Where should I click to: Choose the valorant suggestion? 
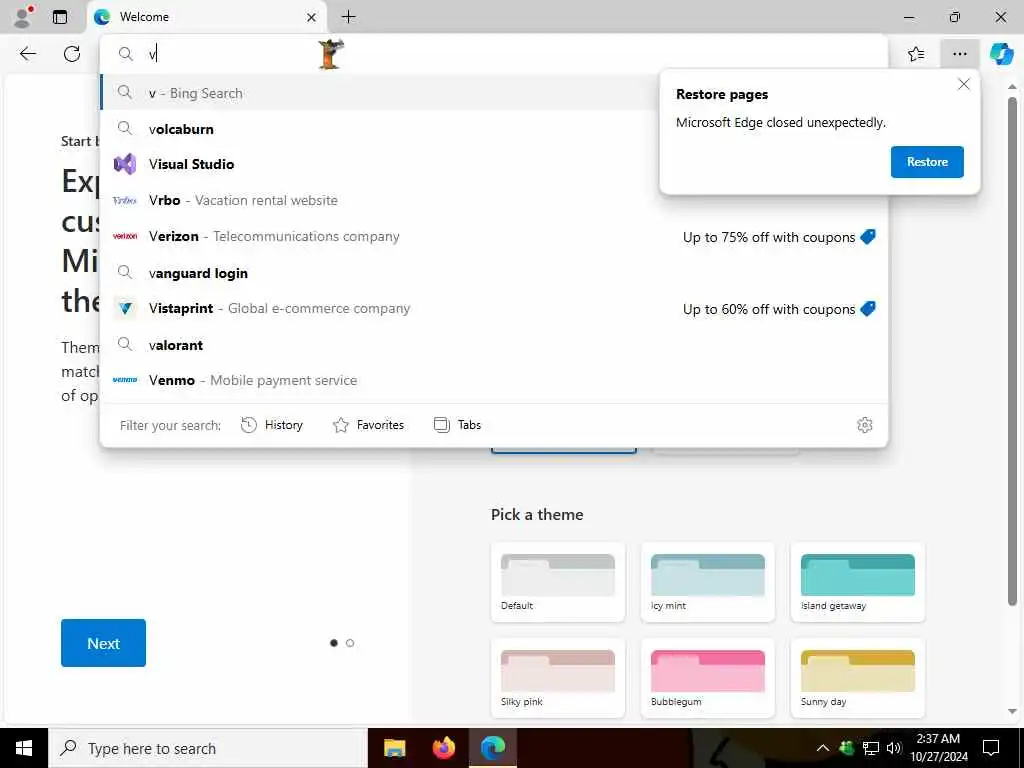(x=494, y=344)
